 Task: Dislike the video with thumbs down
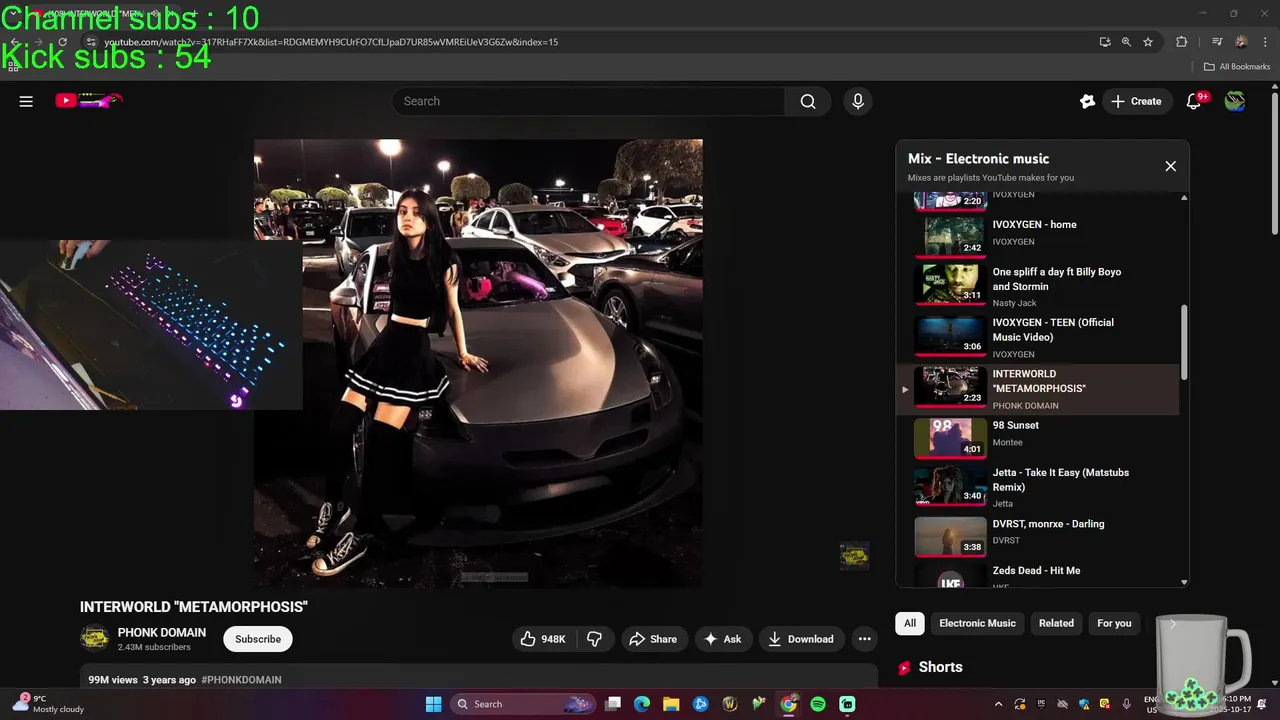594,639
